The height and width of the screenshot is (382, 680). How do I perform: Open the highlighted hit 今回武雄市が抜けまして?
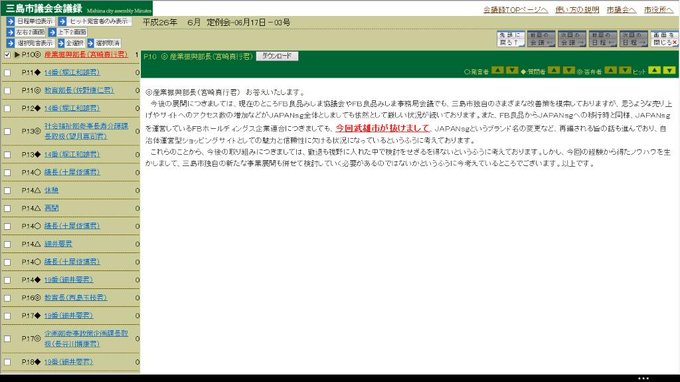(382, 128)
